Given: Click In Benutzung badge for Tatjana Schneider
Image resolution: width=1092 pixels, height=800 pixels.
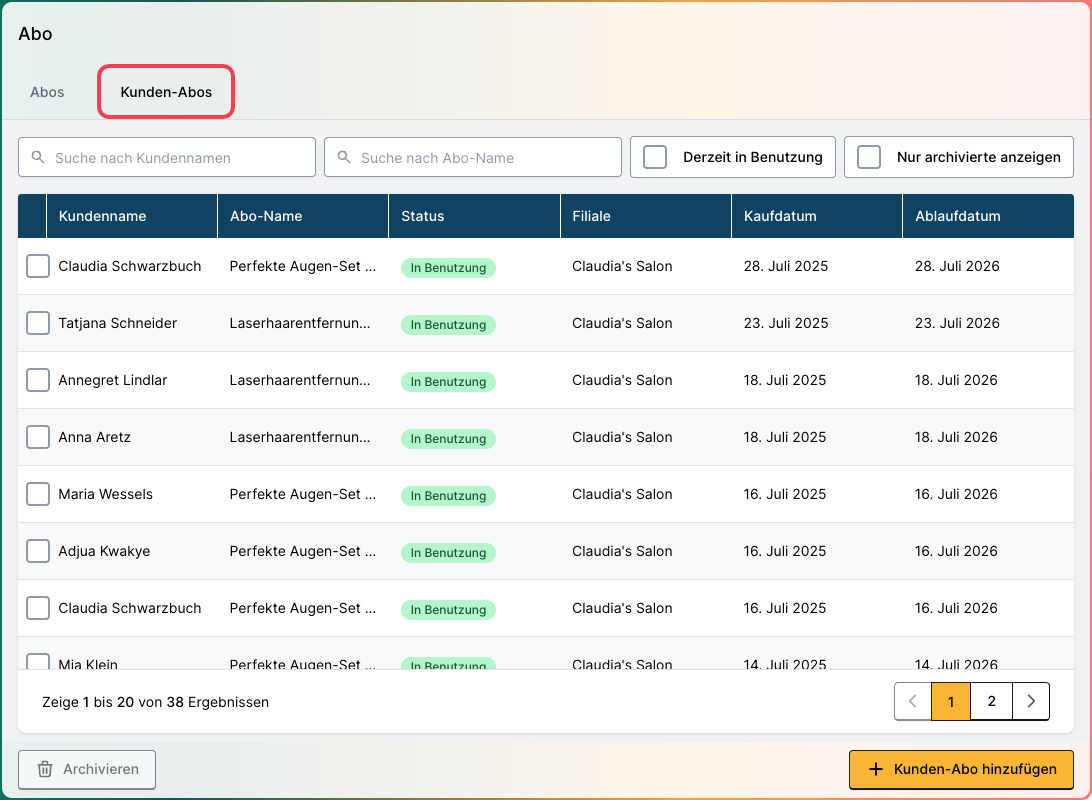Looking at the screenshot, I should [448, 324].
